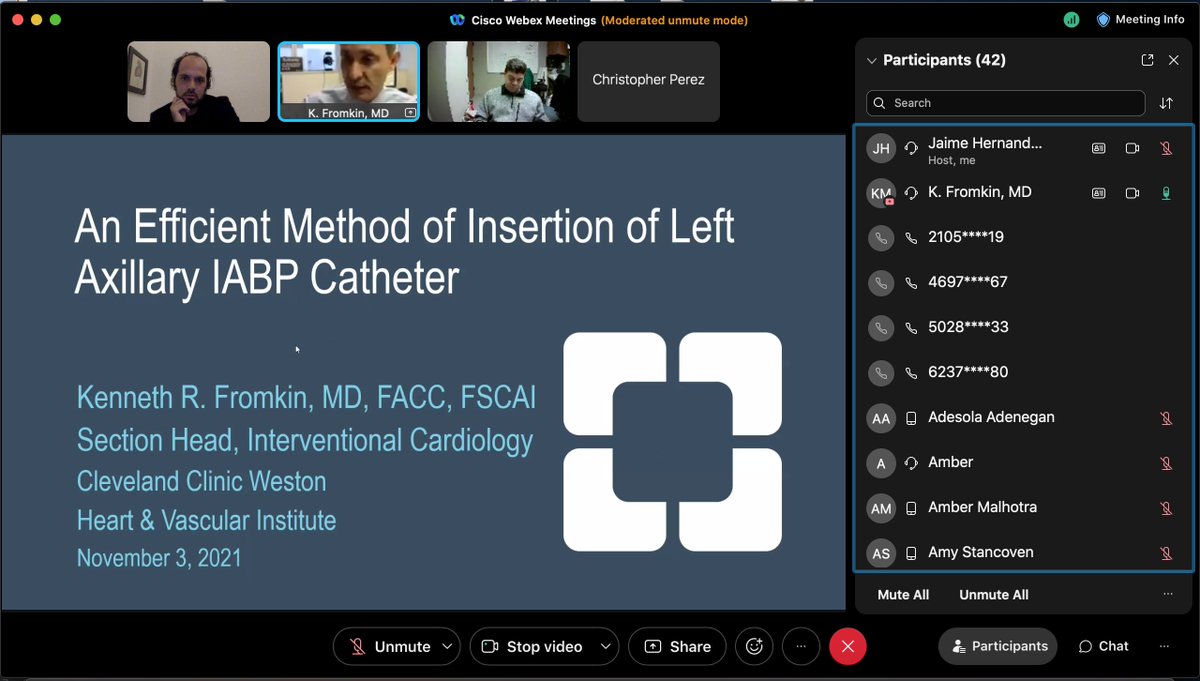Click Jaime Hernandez's headset audio icon
The image size is (1200, 681).
911,148
